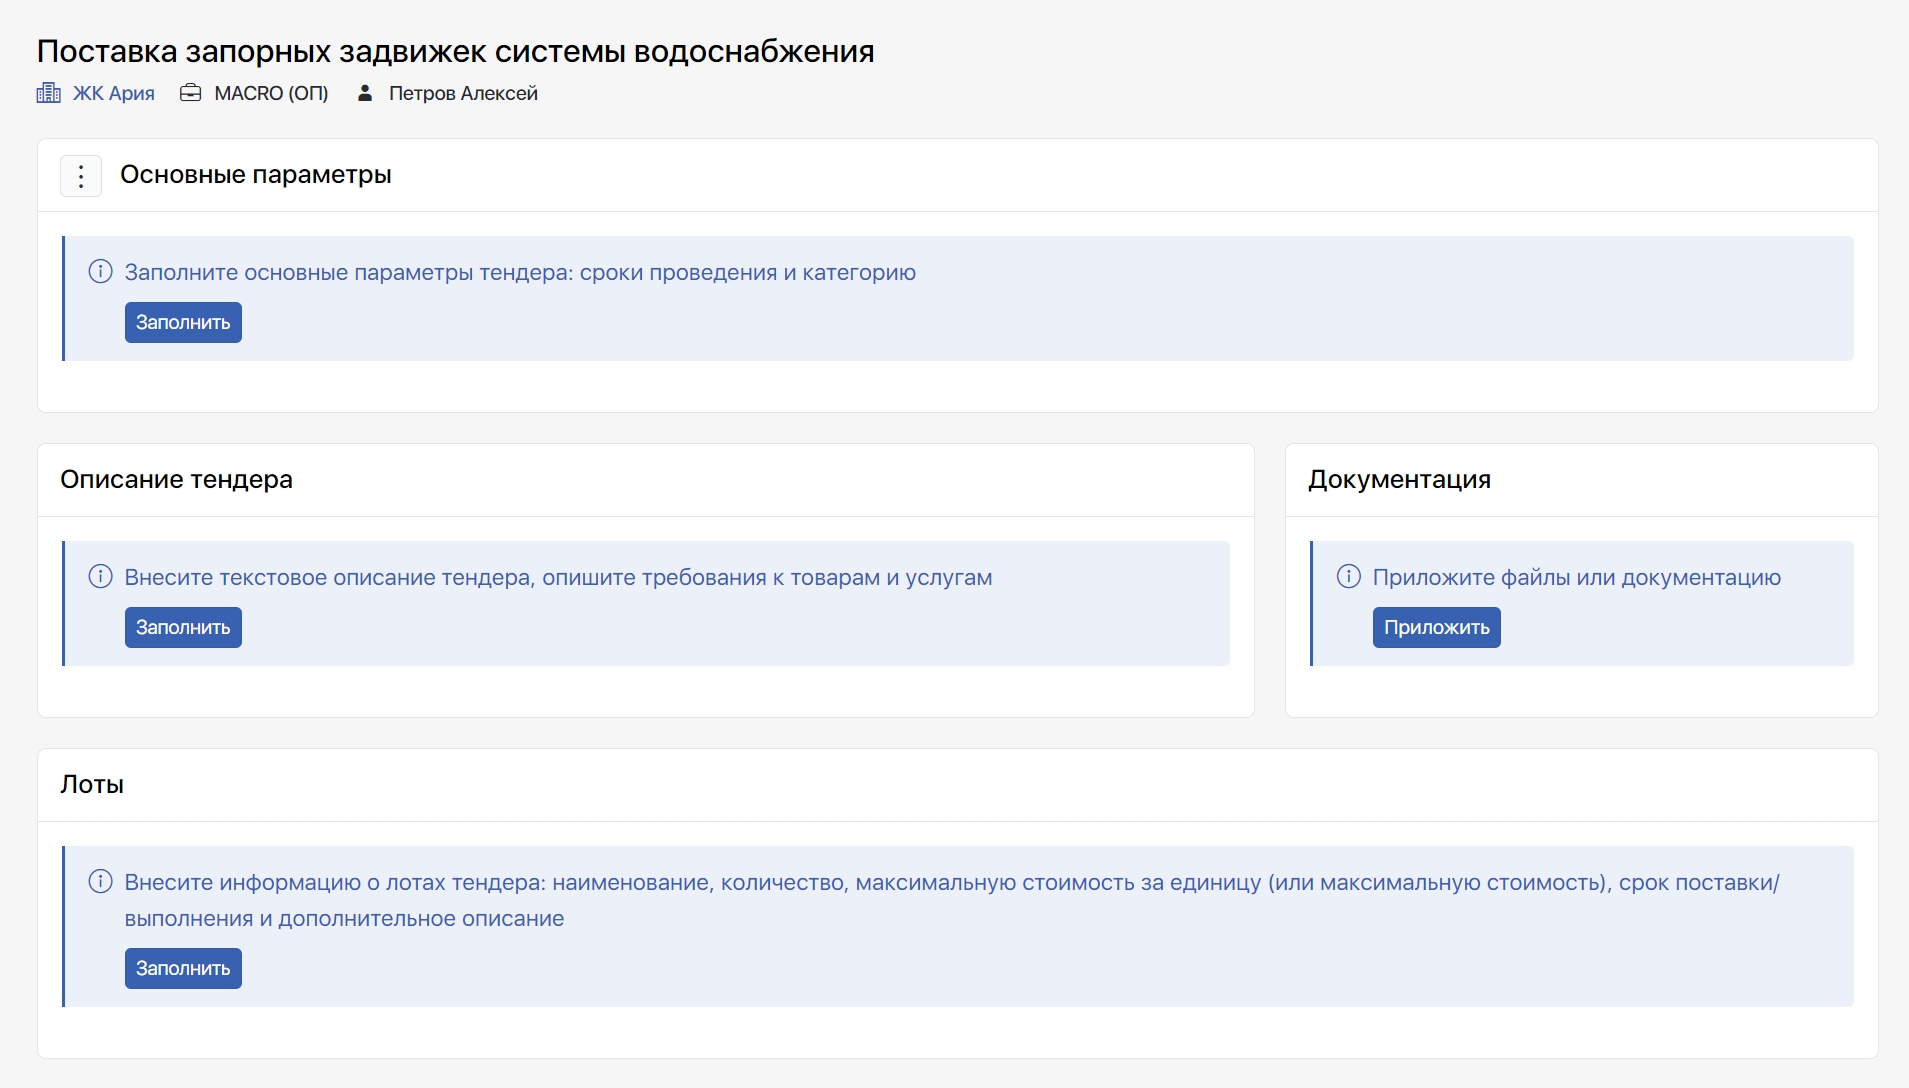Click the person icon beside Петров Алексей
This screenshot has width=1909, height=1088.
365,93
